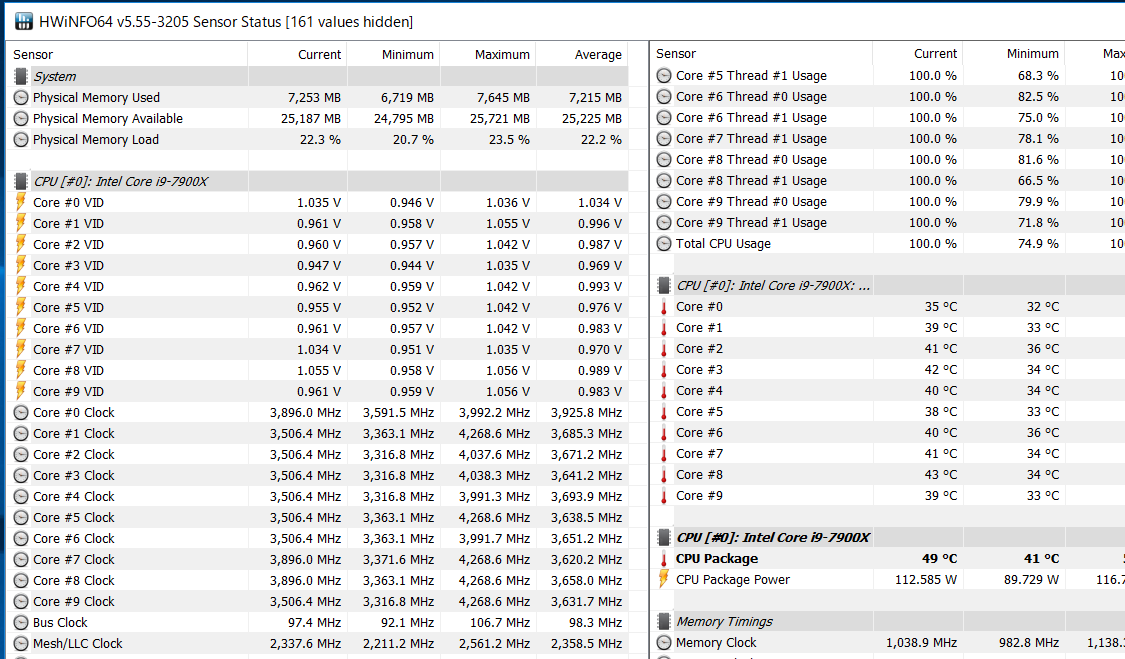Click the HWiNFO64 Sensor Status window title
The width and height of the screenshot is (1125, 659).
pyautogui.click(x=226, y=22)
